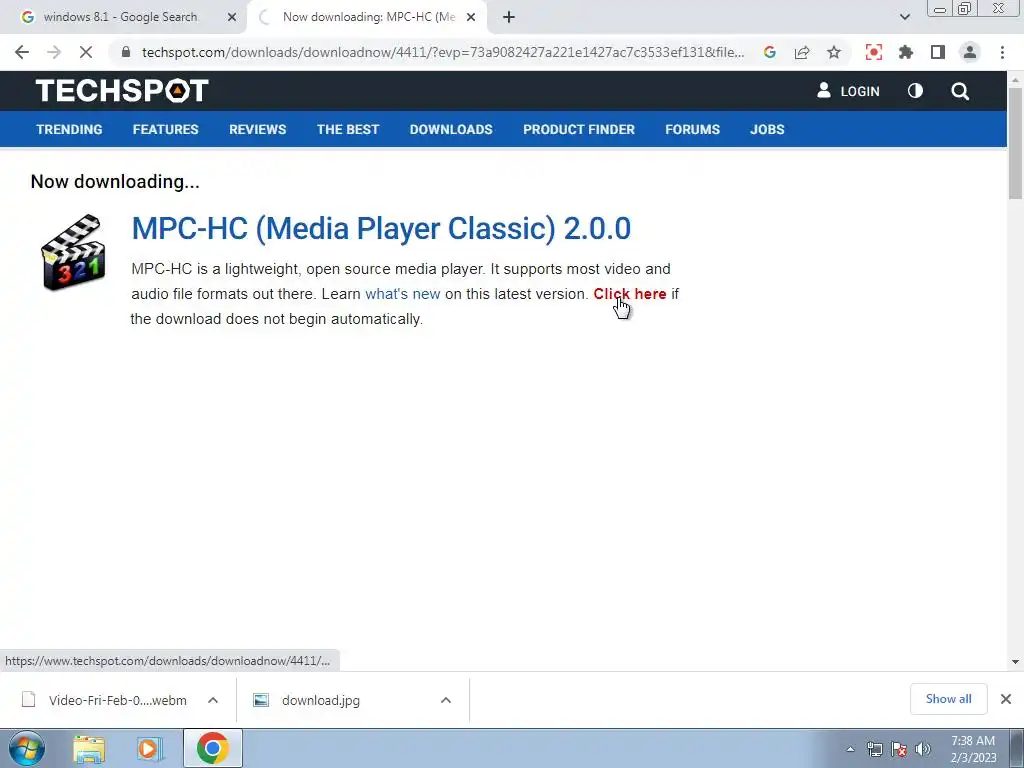Viewport: 1024px width, 768px height.
Task: Show hidden system tray icons
Action: 850,749
